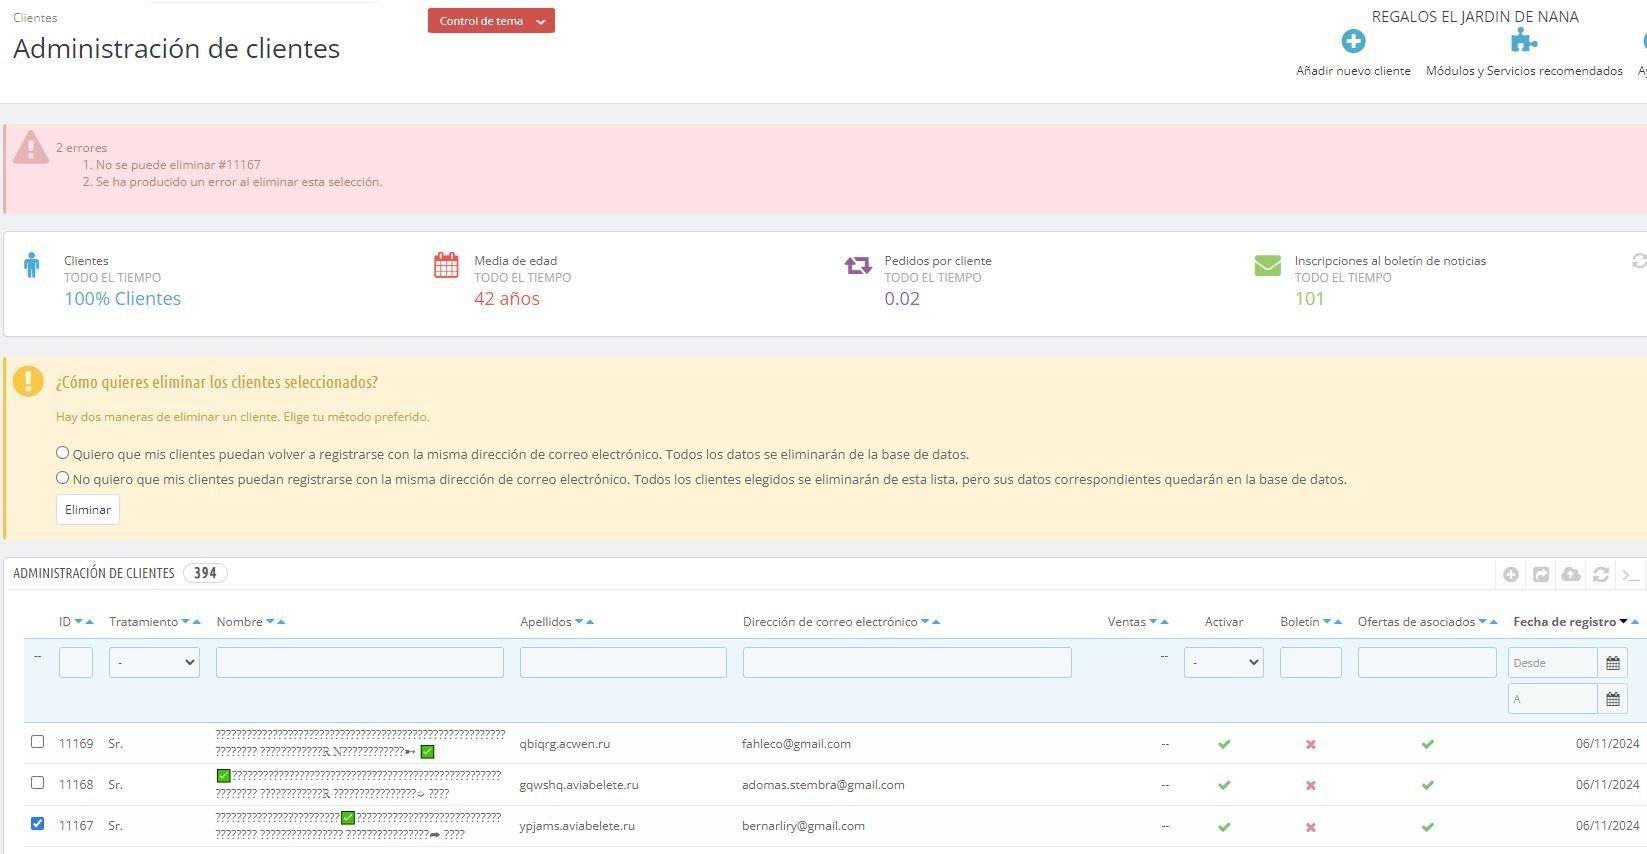Select radio option allowing clients to re-register
The height and width of the screenshot is (854, 1647).
tap(62, 453)
